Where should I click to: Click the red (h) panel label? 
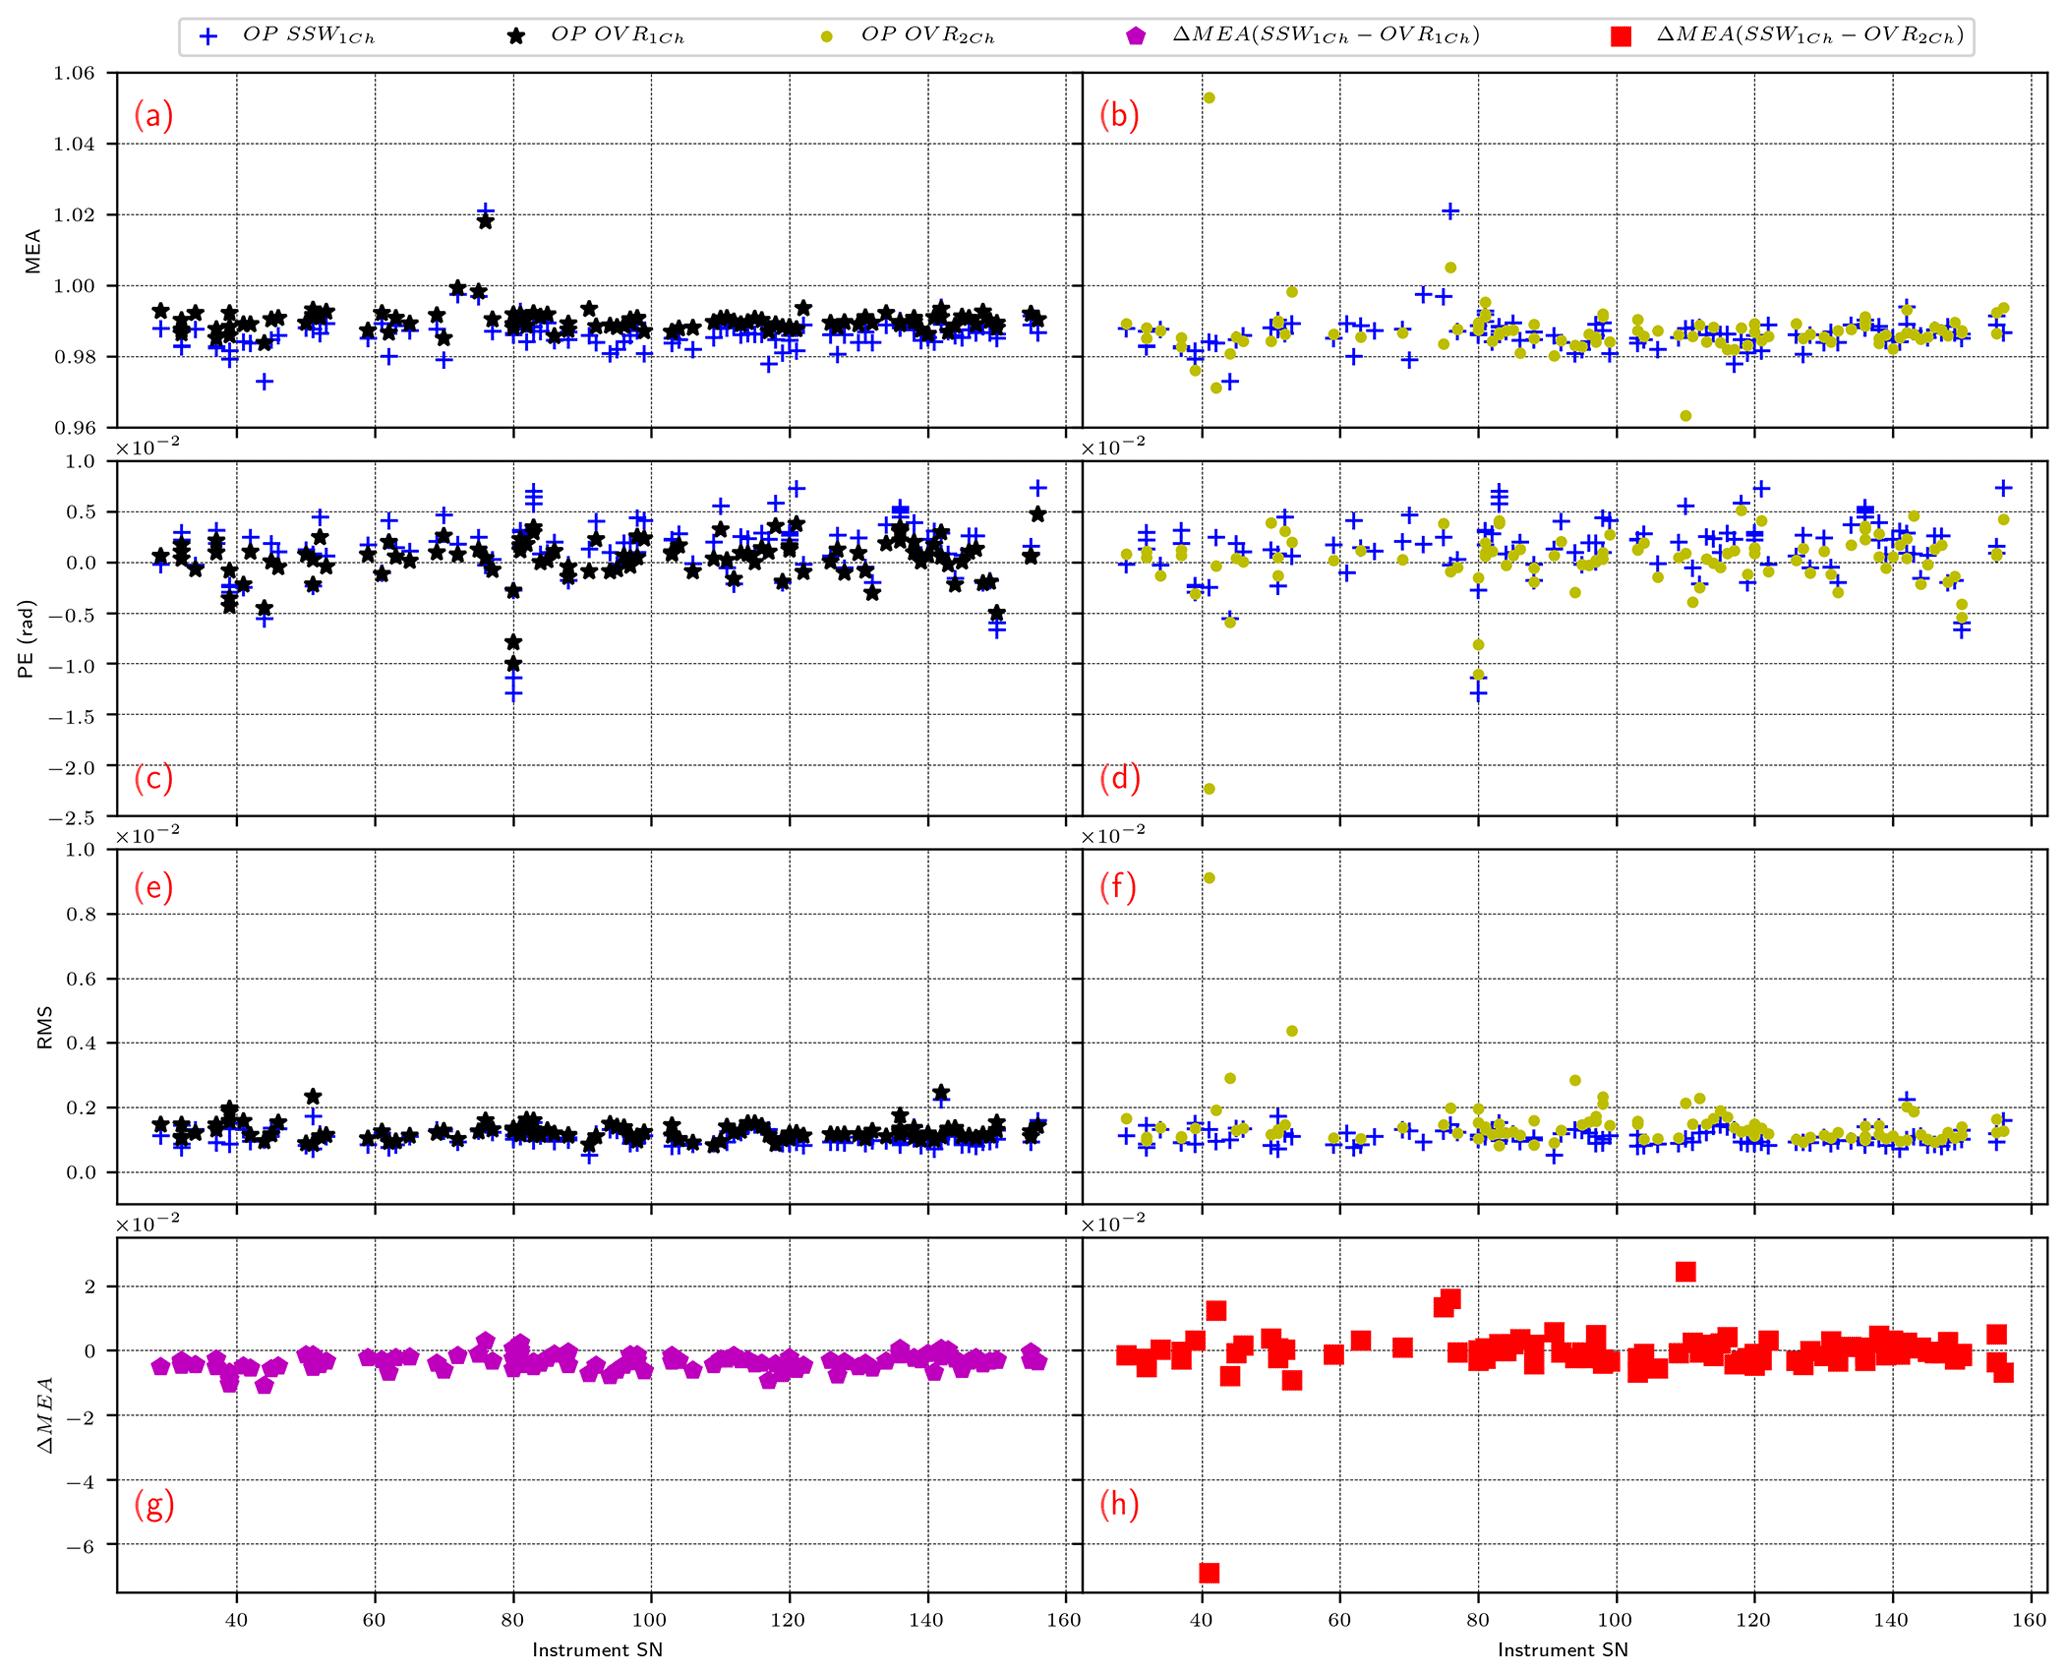1119,1504
